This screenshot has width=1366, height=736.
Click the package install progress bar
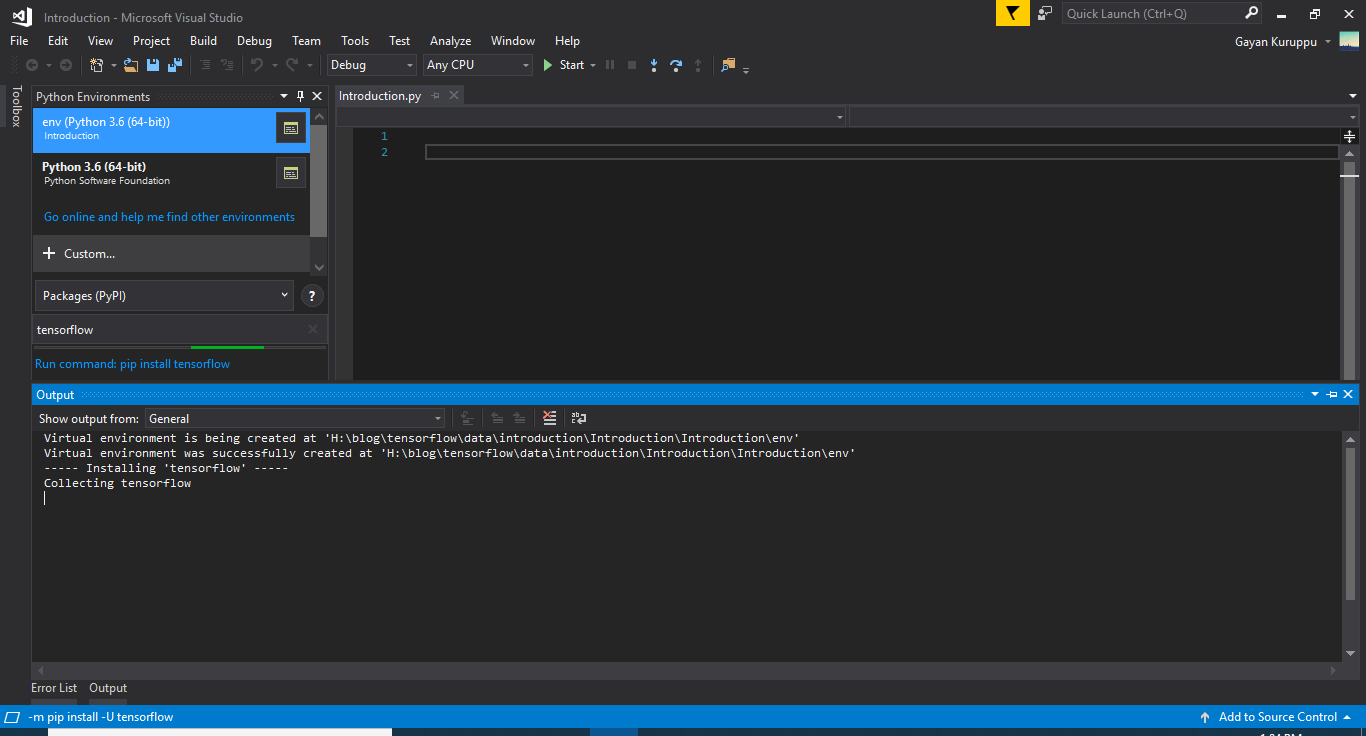180,348
